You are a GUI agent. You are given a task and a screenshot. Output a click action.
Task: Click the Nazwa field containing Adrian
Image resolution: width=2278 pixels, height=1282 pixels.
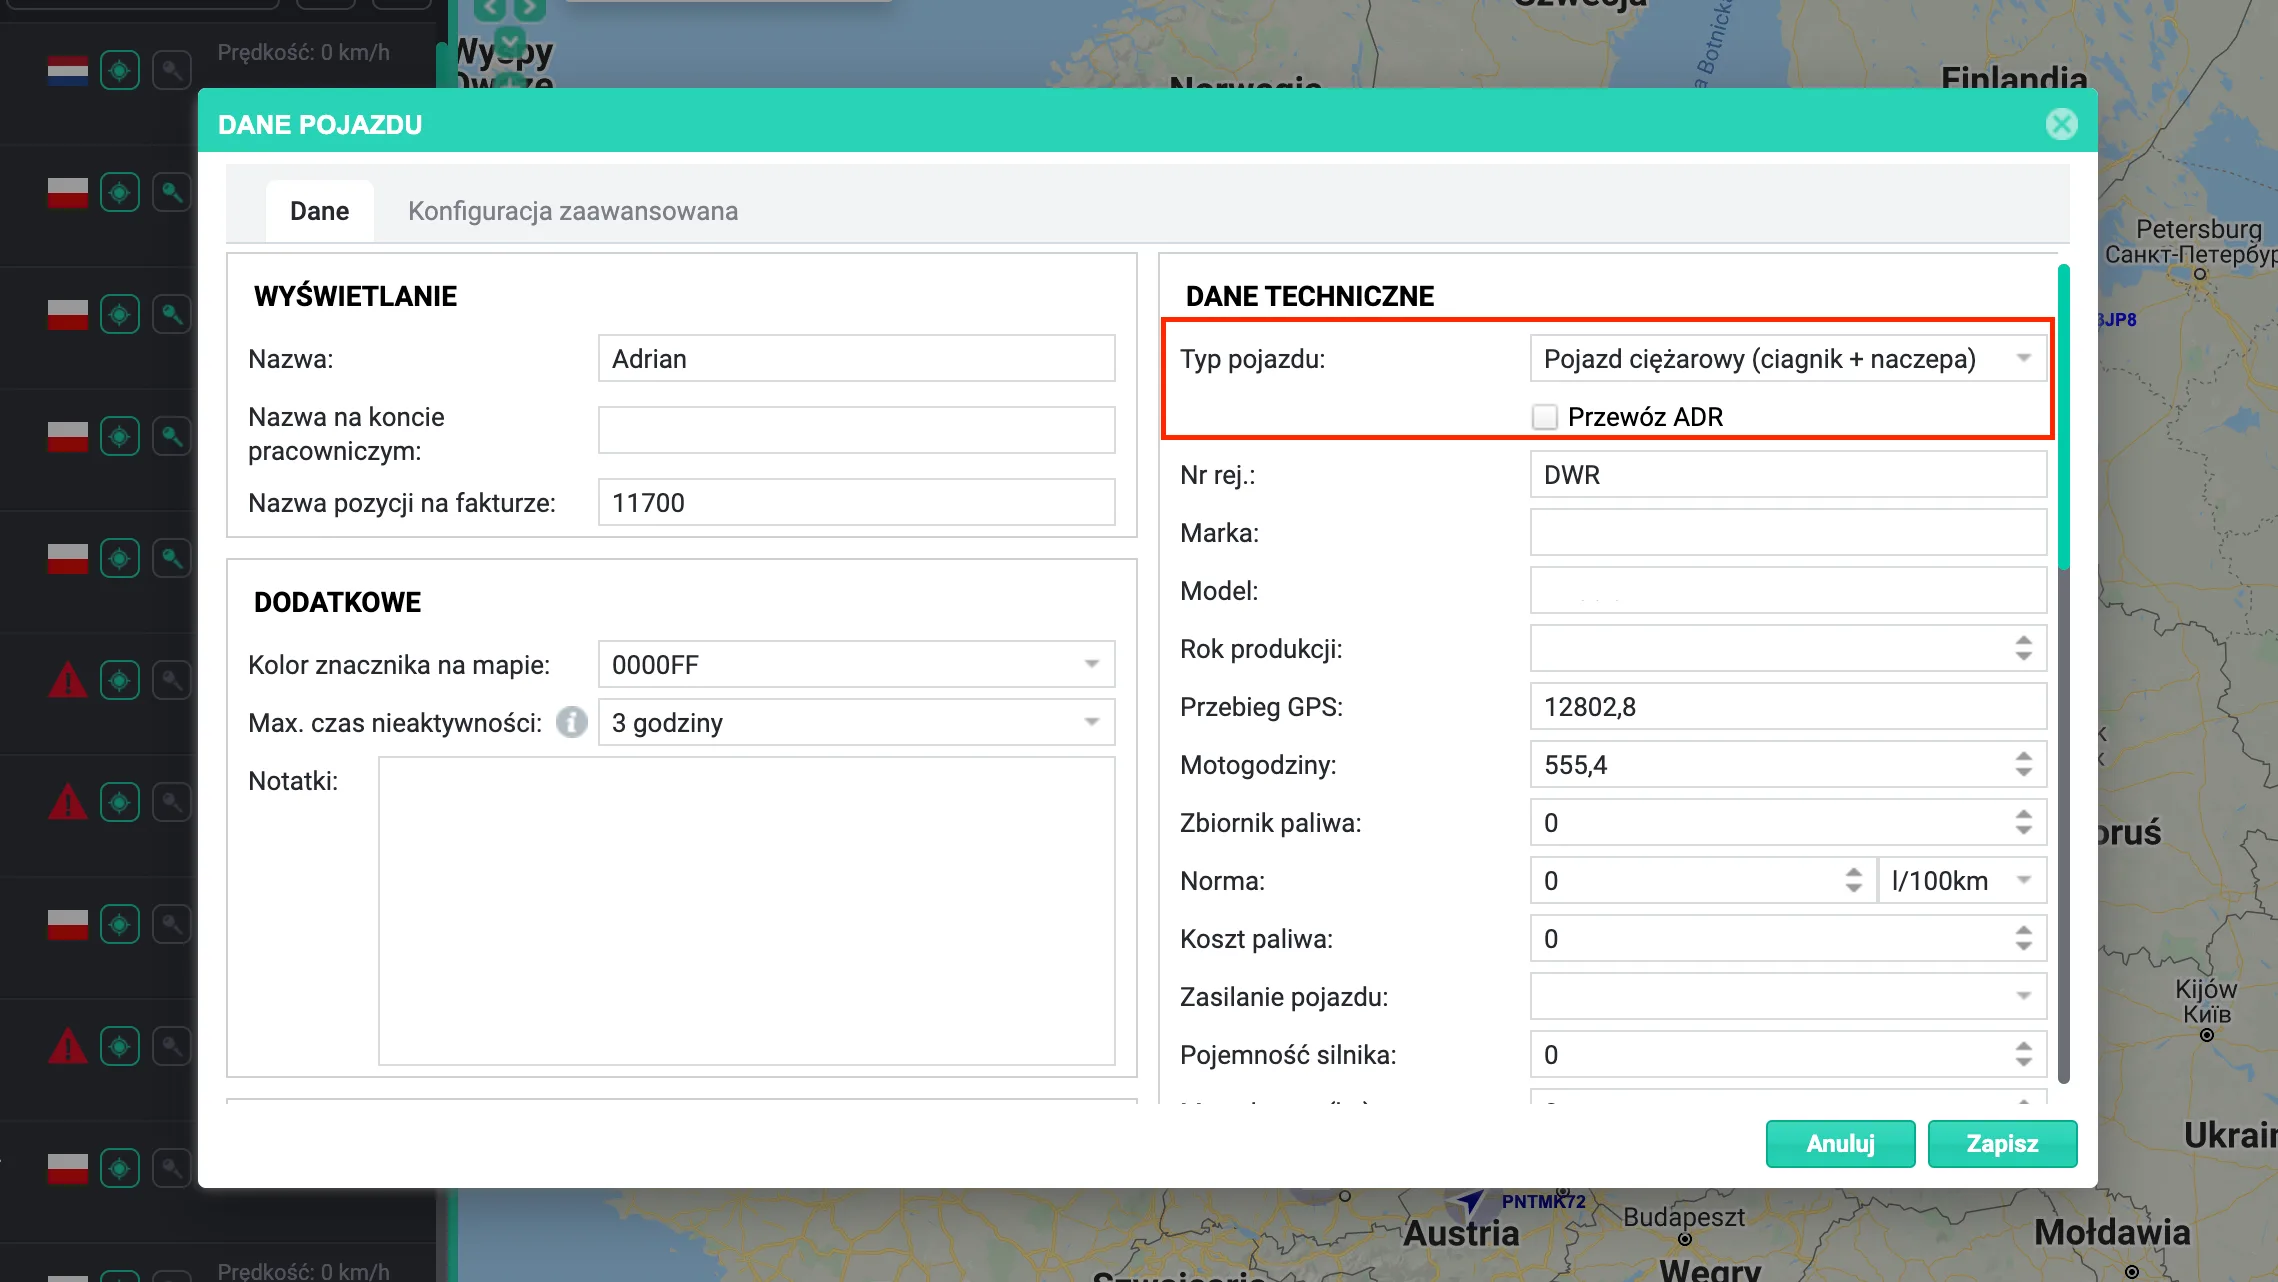click(856, 358)
